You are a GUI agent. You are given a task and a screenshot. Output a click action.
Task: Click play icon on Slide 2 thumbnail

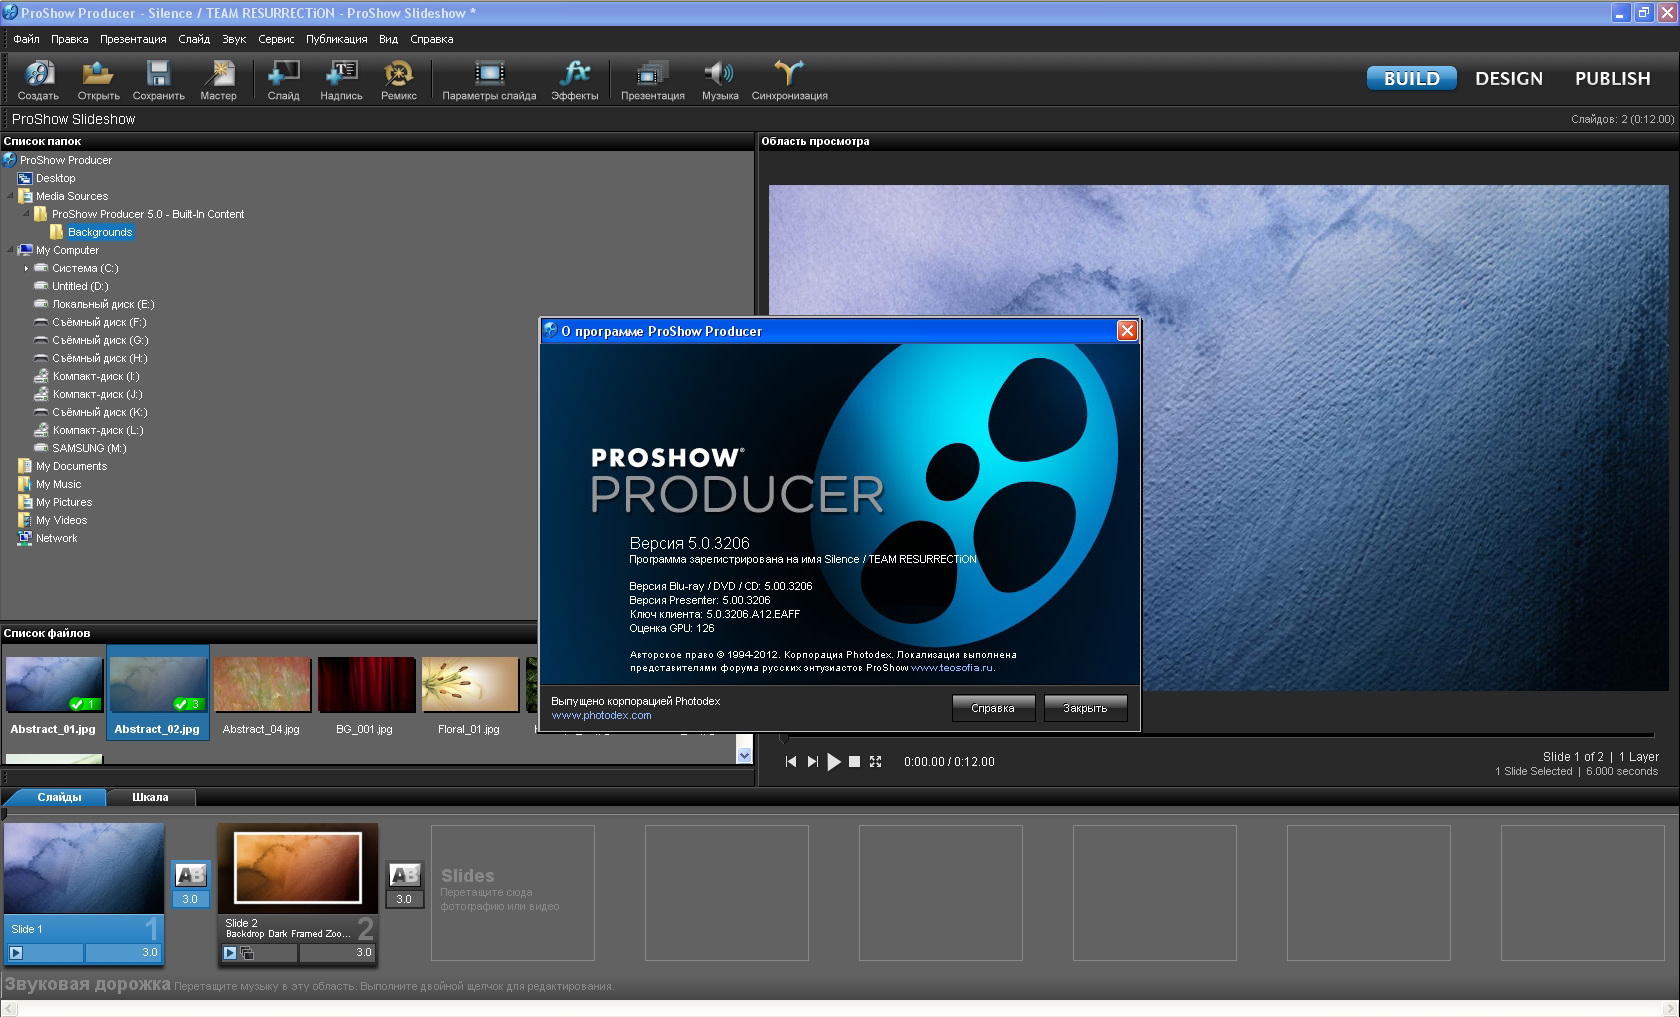[230, 953]
